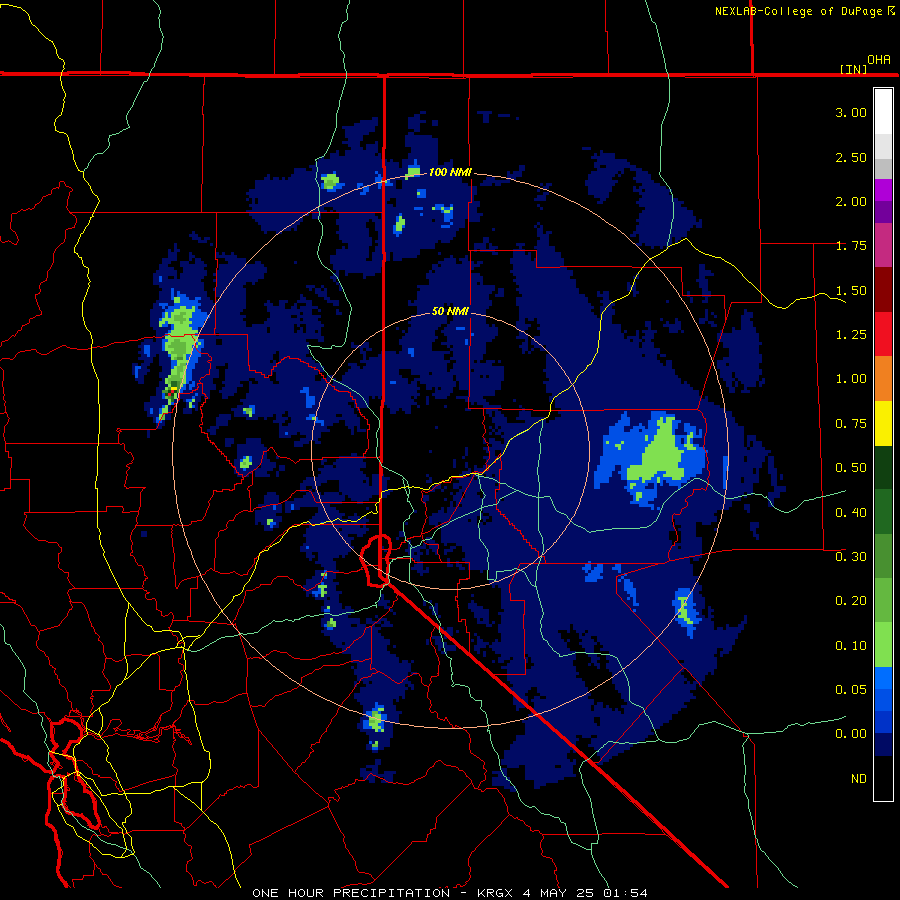
Task: Click the 0.10 legend value
Action: (x=851, y=646)
